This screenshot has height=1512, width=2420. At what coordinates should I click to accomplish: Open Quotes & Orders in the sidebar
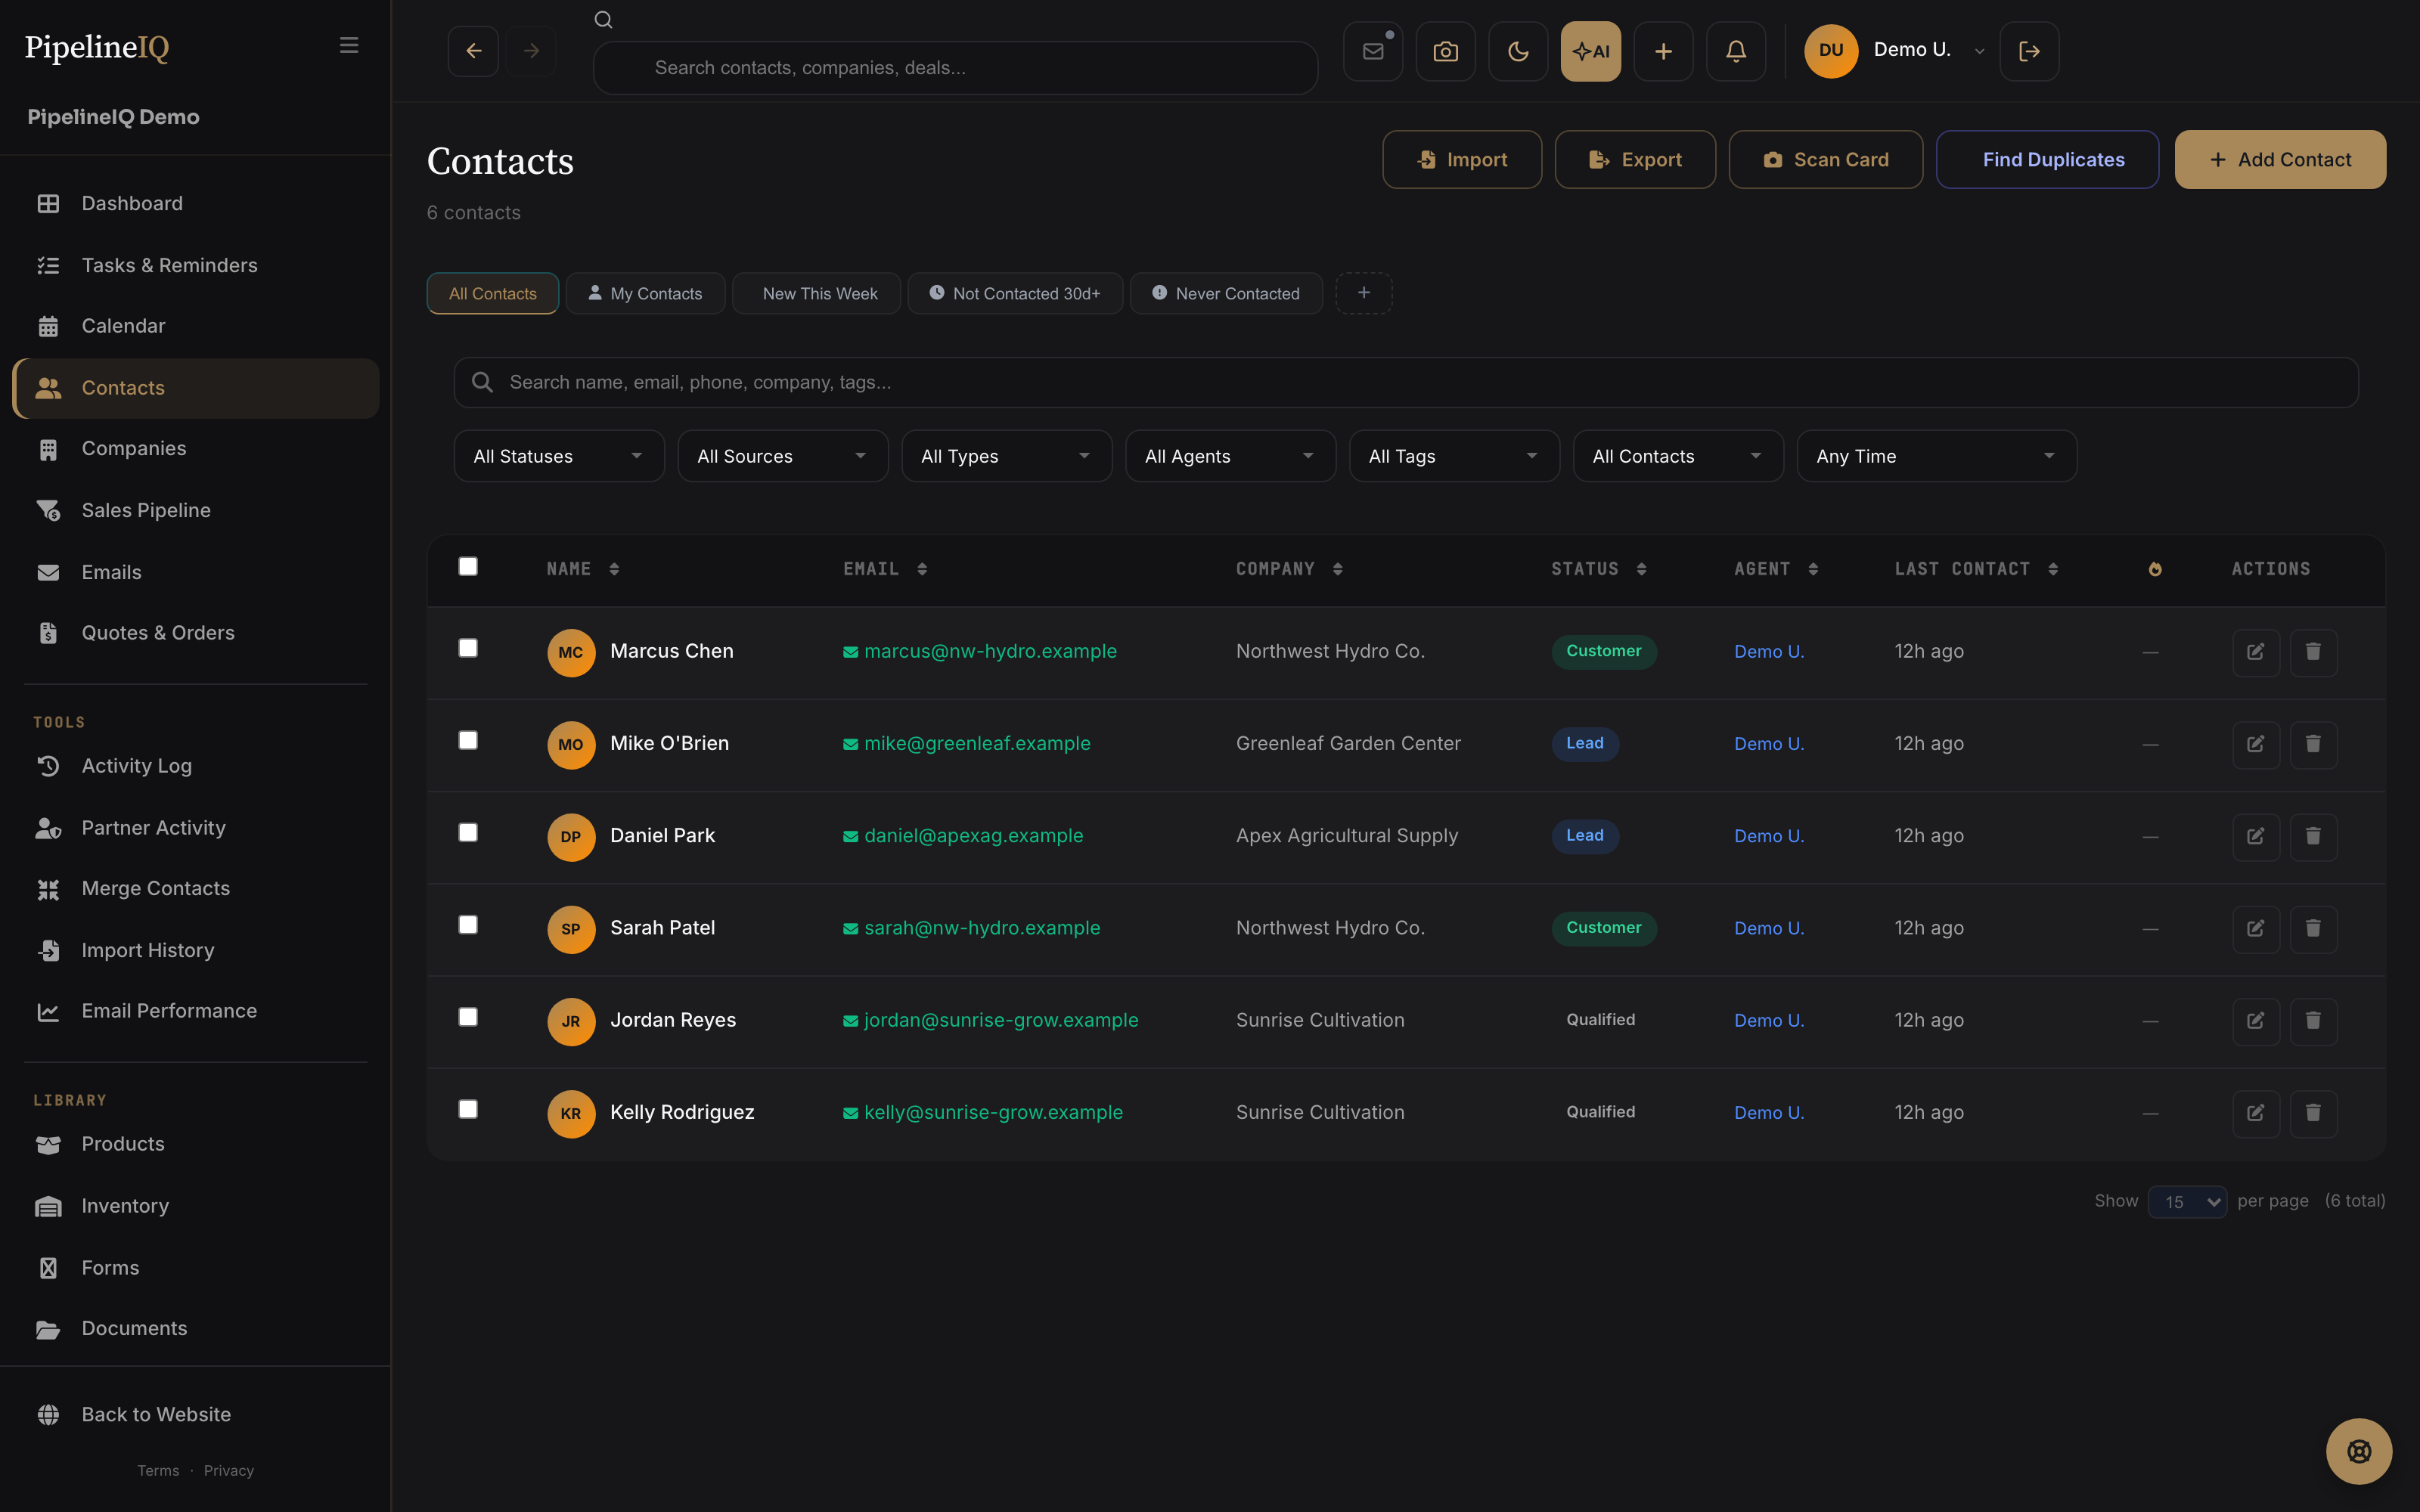[x=196, y=633]
